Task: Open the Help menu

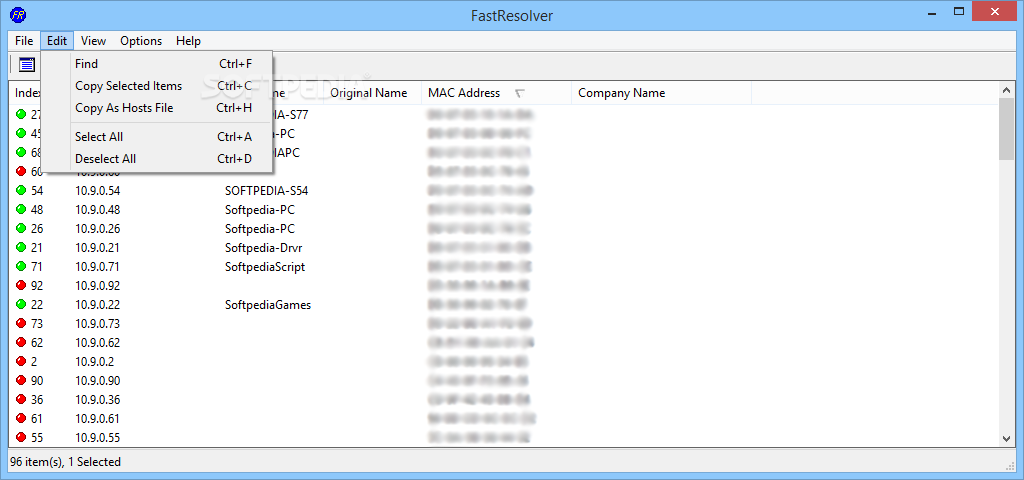Action: click(x=188, y=40)
